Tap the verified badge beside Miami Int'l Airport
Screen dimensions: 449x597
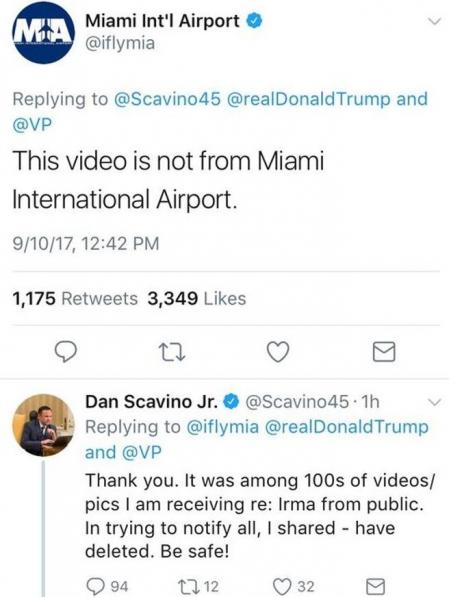pos(254,21)
